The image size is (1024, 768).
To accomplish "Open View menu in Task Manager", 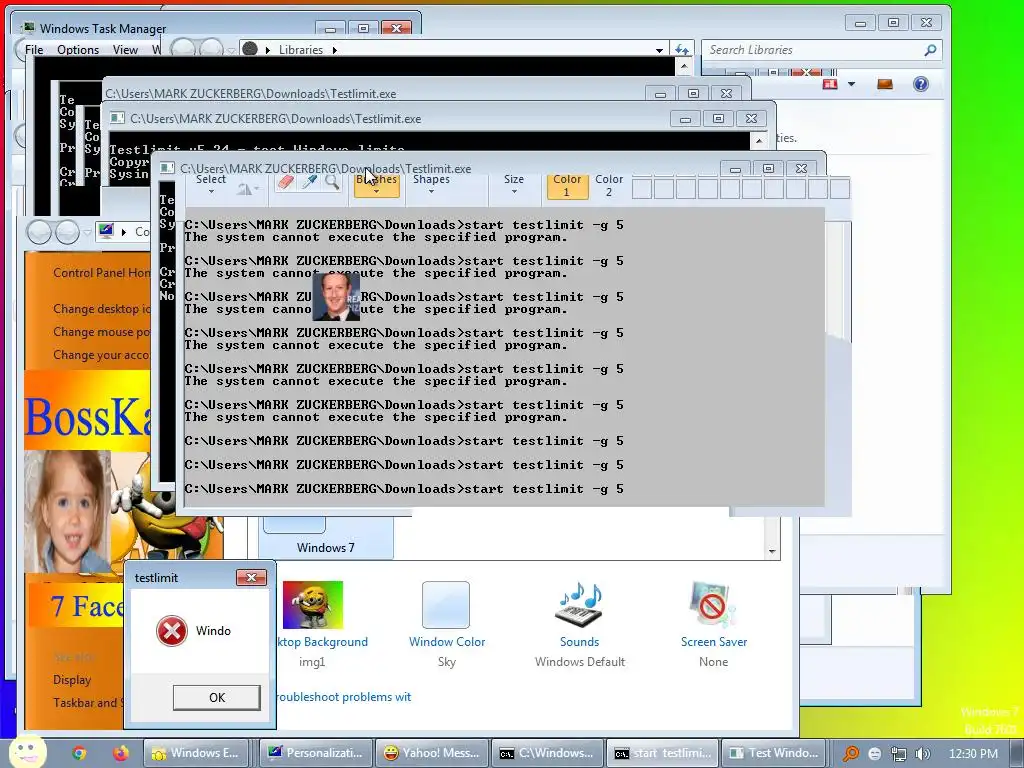I will point(125,50).
